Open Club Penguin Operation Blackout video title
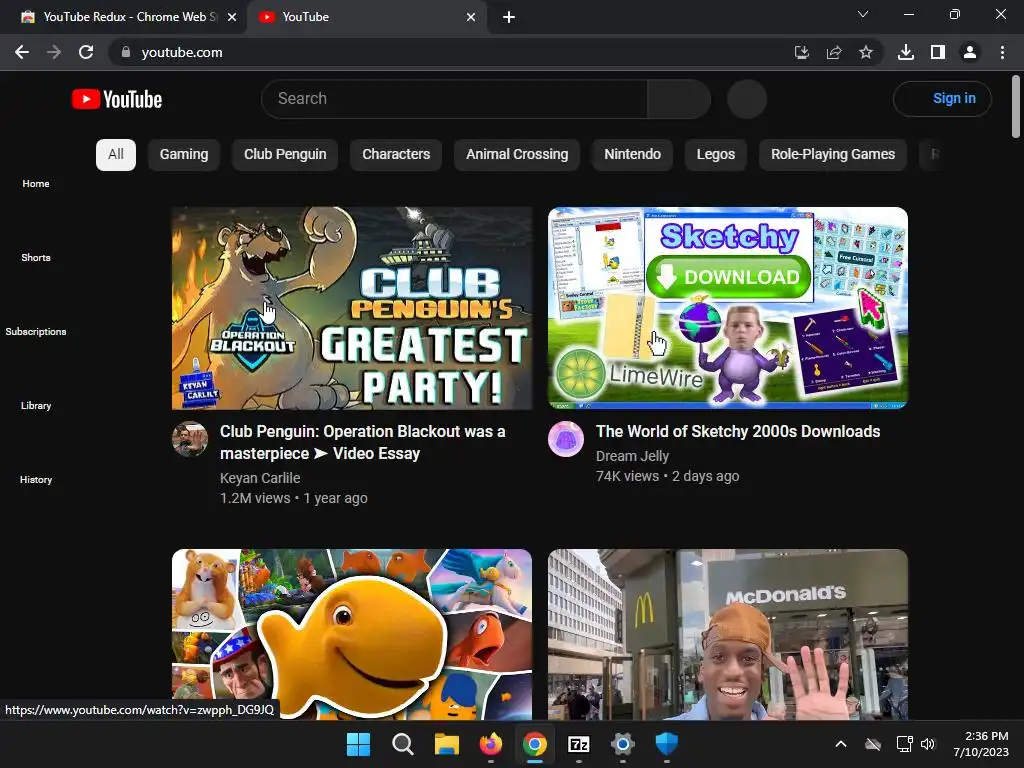The image size is (1024, 768). [x=362, y=442]
